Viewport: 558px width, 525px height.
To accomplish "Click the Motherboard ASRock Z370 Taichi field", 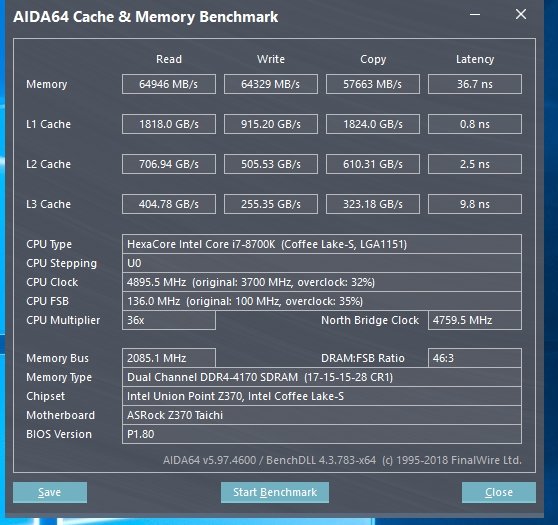I will pos(322,415).
